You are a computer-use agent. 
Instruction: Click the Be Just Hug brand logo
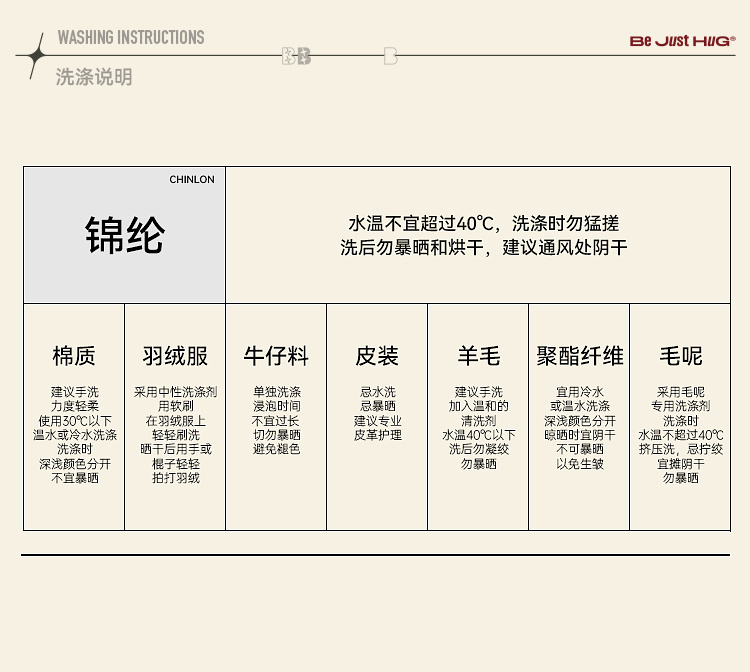click(682, 41)
